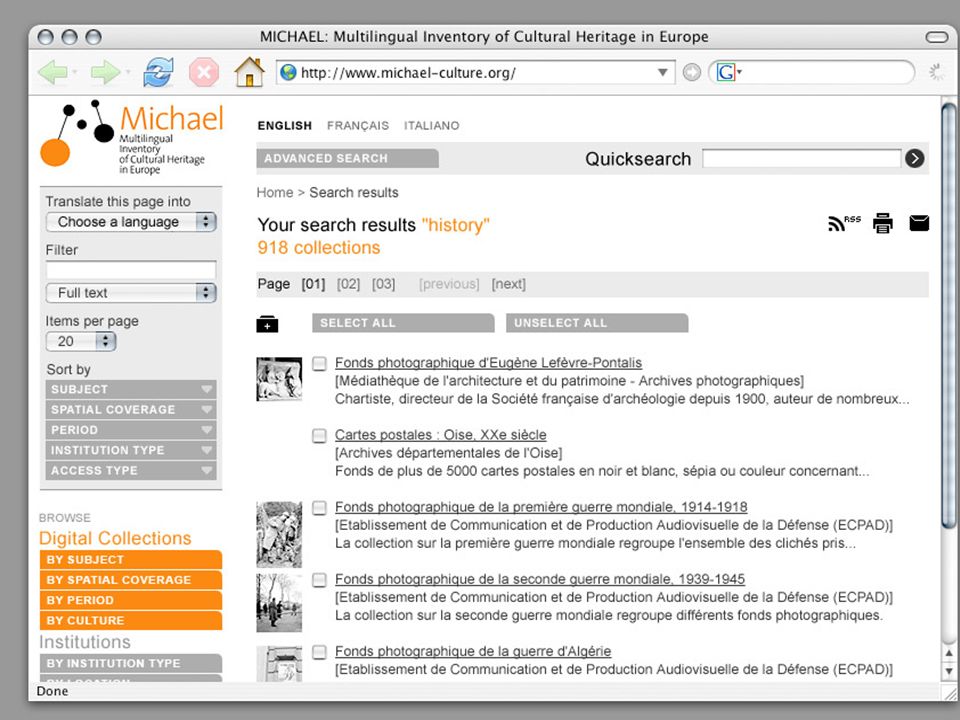Click the Home breadcrumb link

(x=275, y=193)
